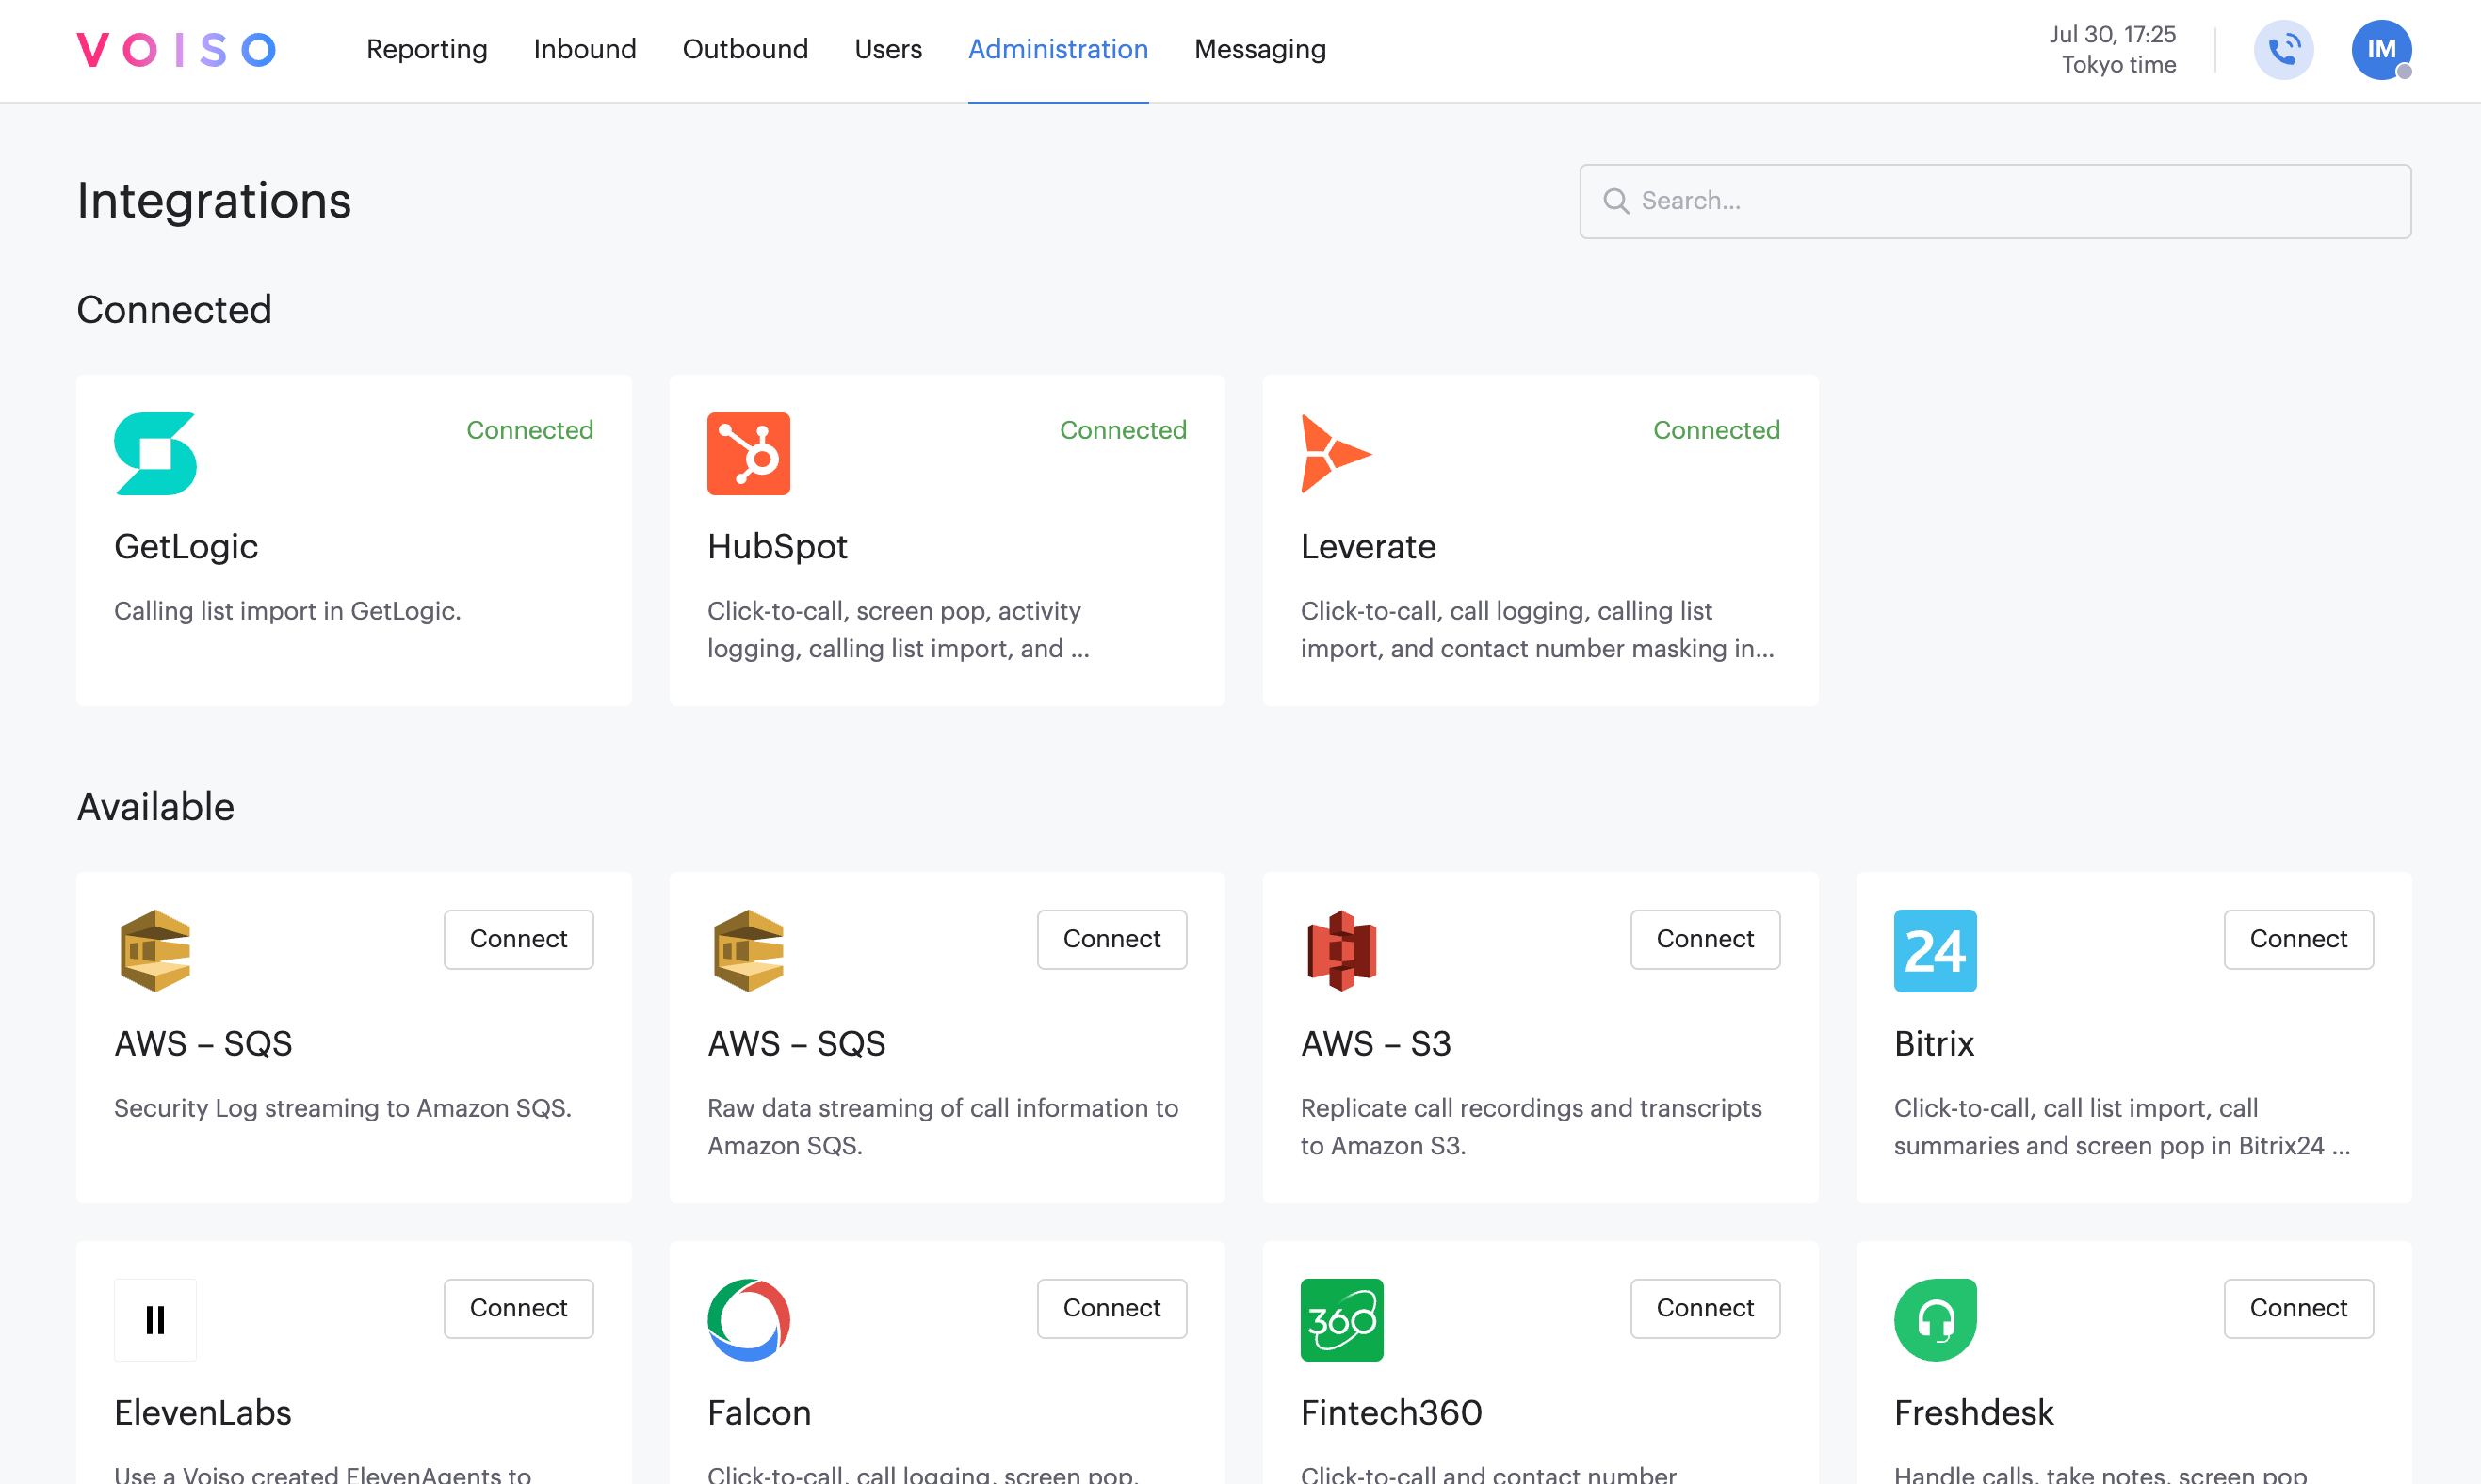Click the magnifier icon in search box
2481x1484 pixels.
point(1616,201)
